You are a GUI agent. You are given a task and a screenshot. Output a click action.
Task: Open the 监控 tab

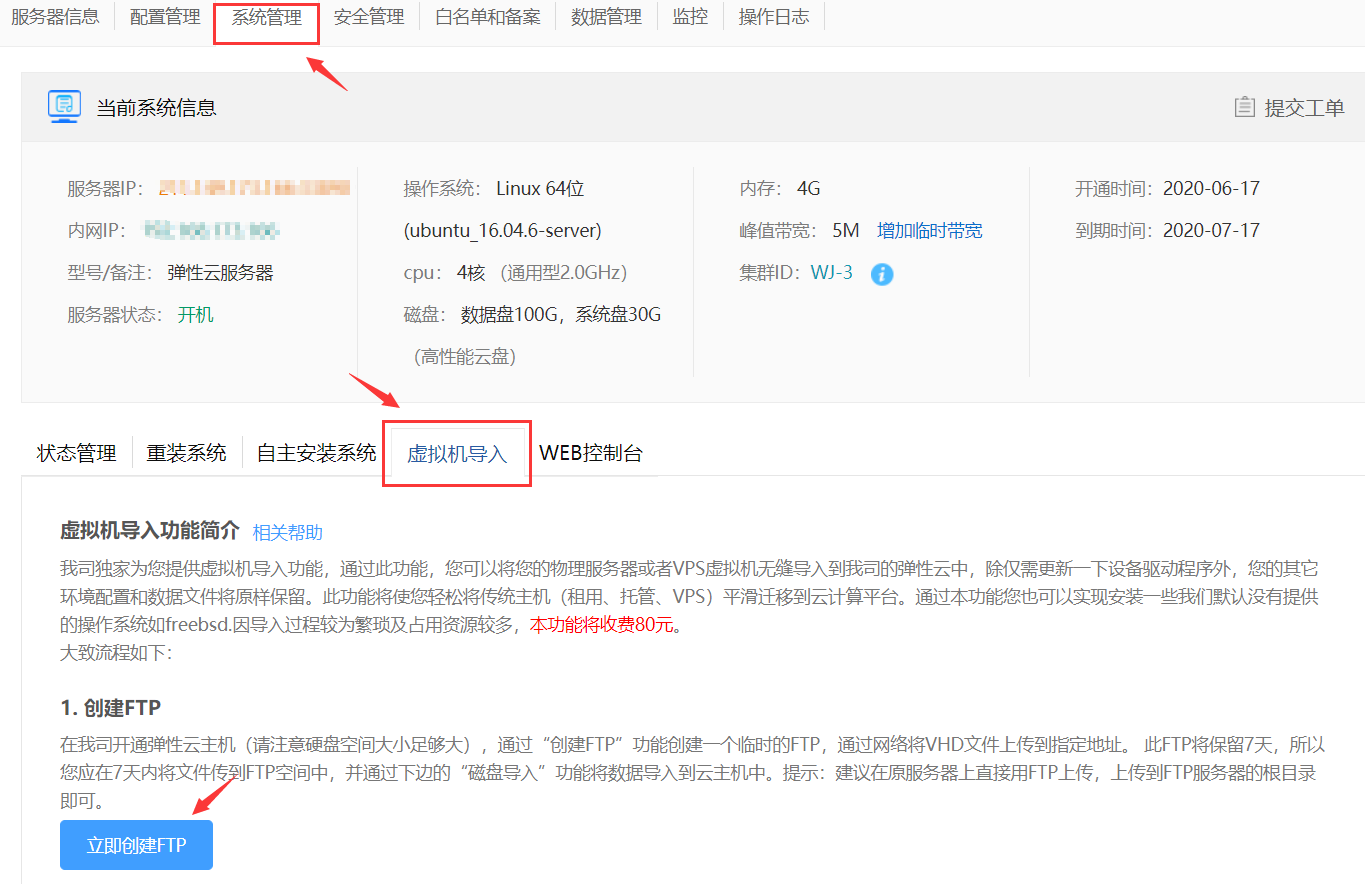[690, 17]
